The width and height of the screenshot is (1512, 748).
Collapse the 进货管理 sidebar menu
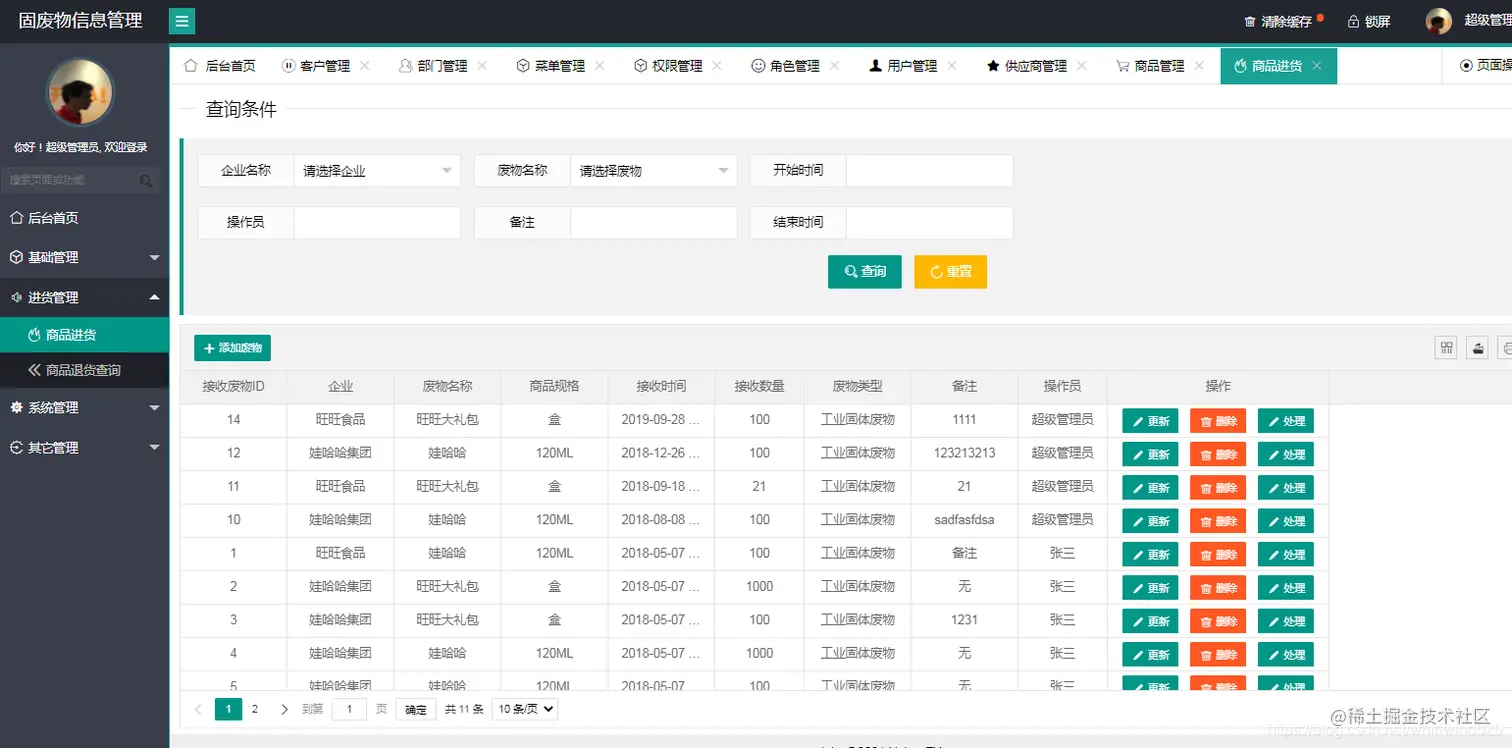[x=84, y=297]
